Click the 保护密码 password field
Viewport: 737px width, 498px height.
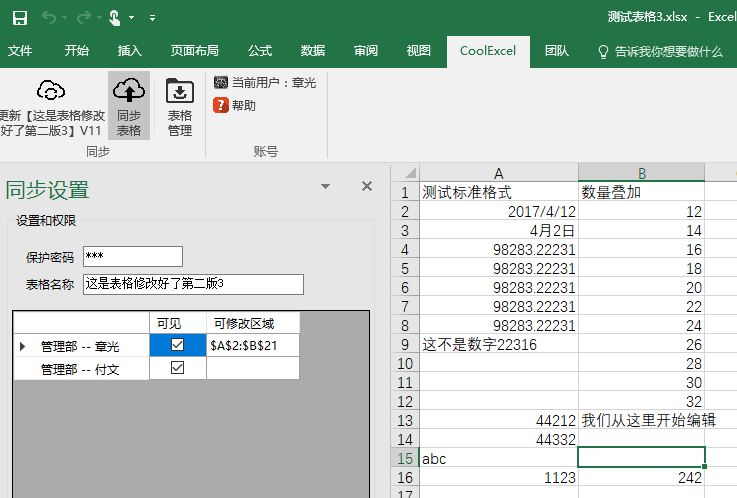coord(133,257)
